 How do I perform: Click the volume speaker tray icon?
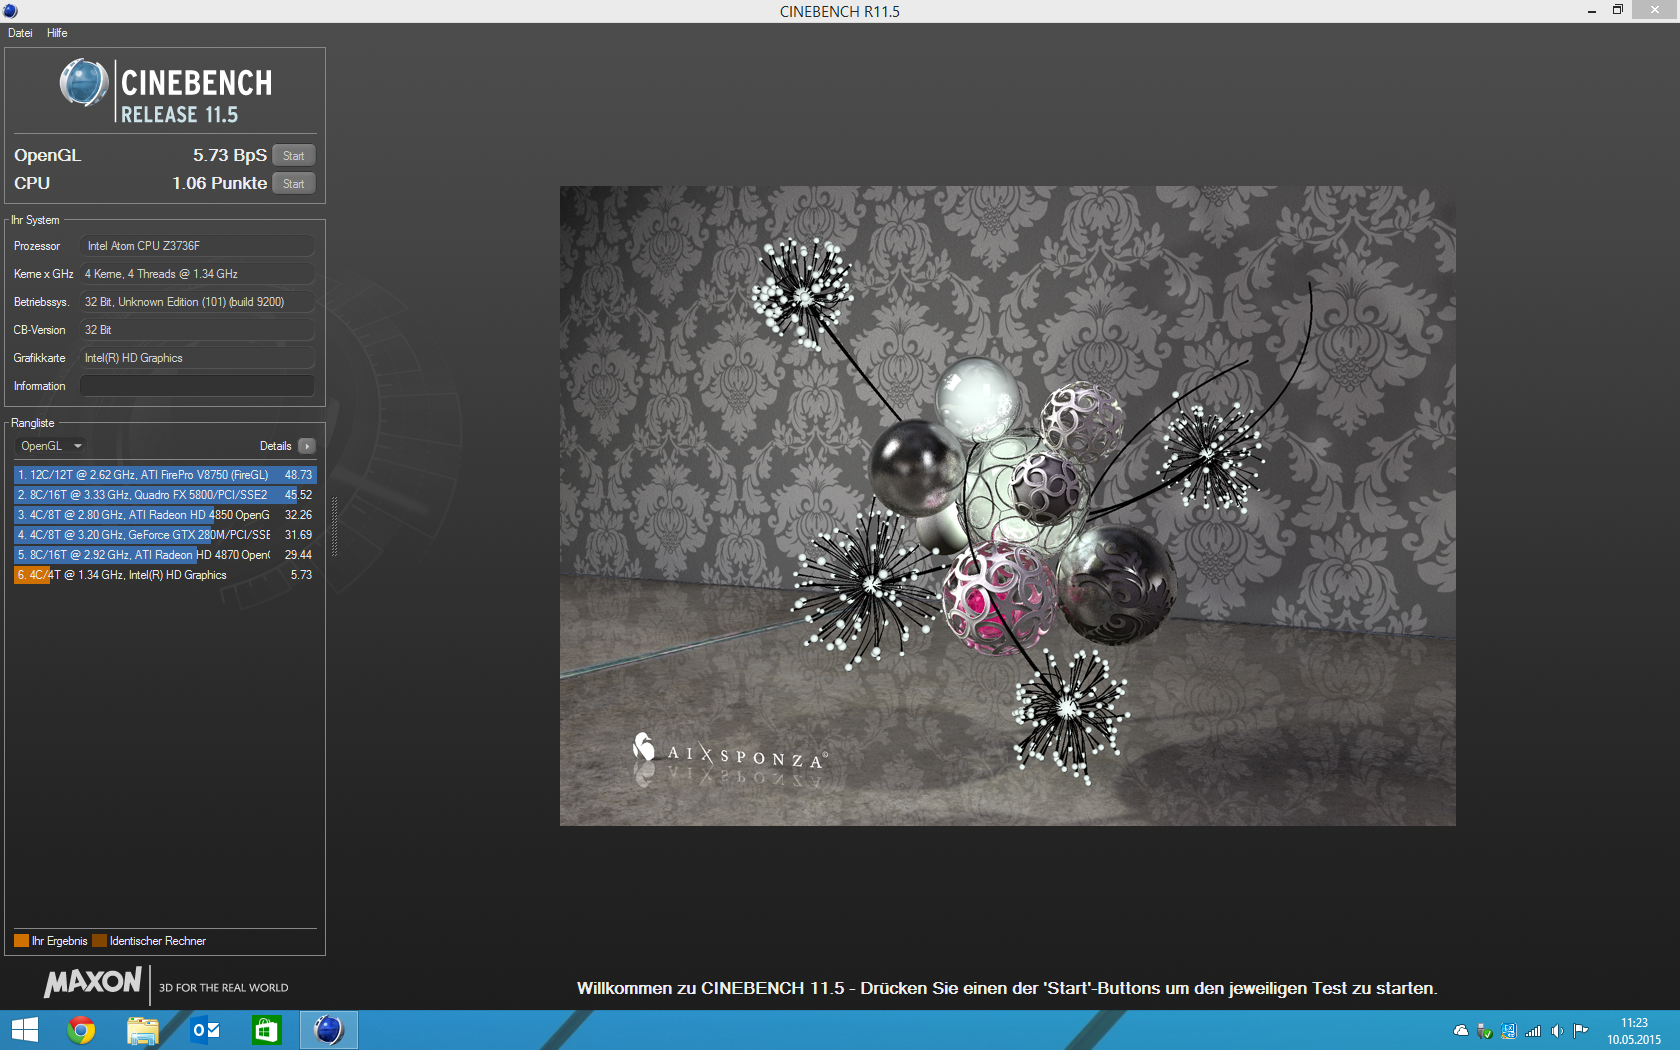click(1557, 1031)
